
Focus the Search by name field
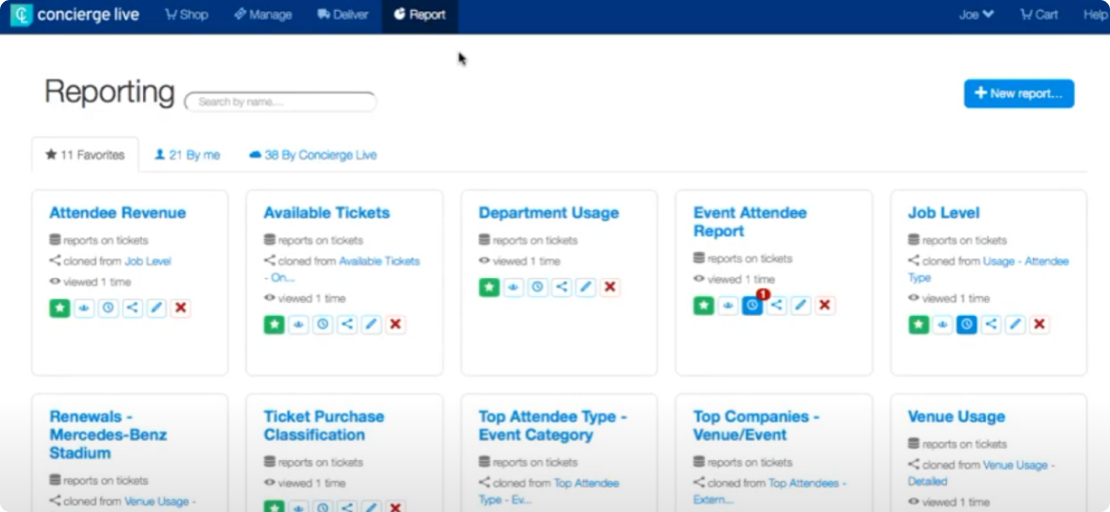point(281,102)
